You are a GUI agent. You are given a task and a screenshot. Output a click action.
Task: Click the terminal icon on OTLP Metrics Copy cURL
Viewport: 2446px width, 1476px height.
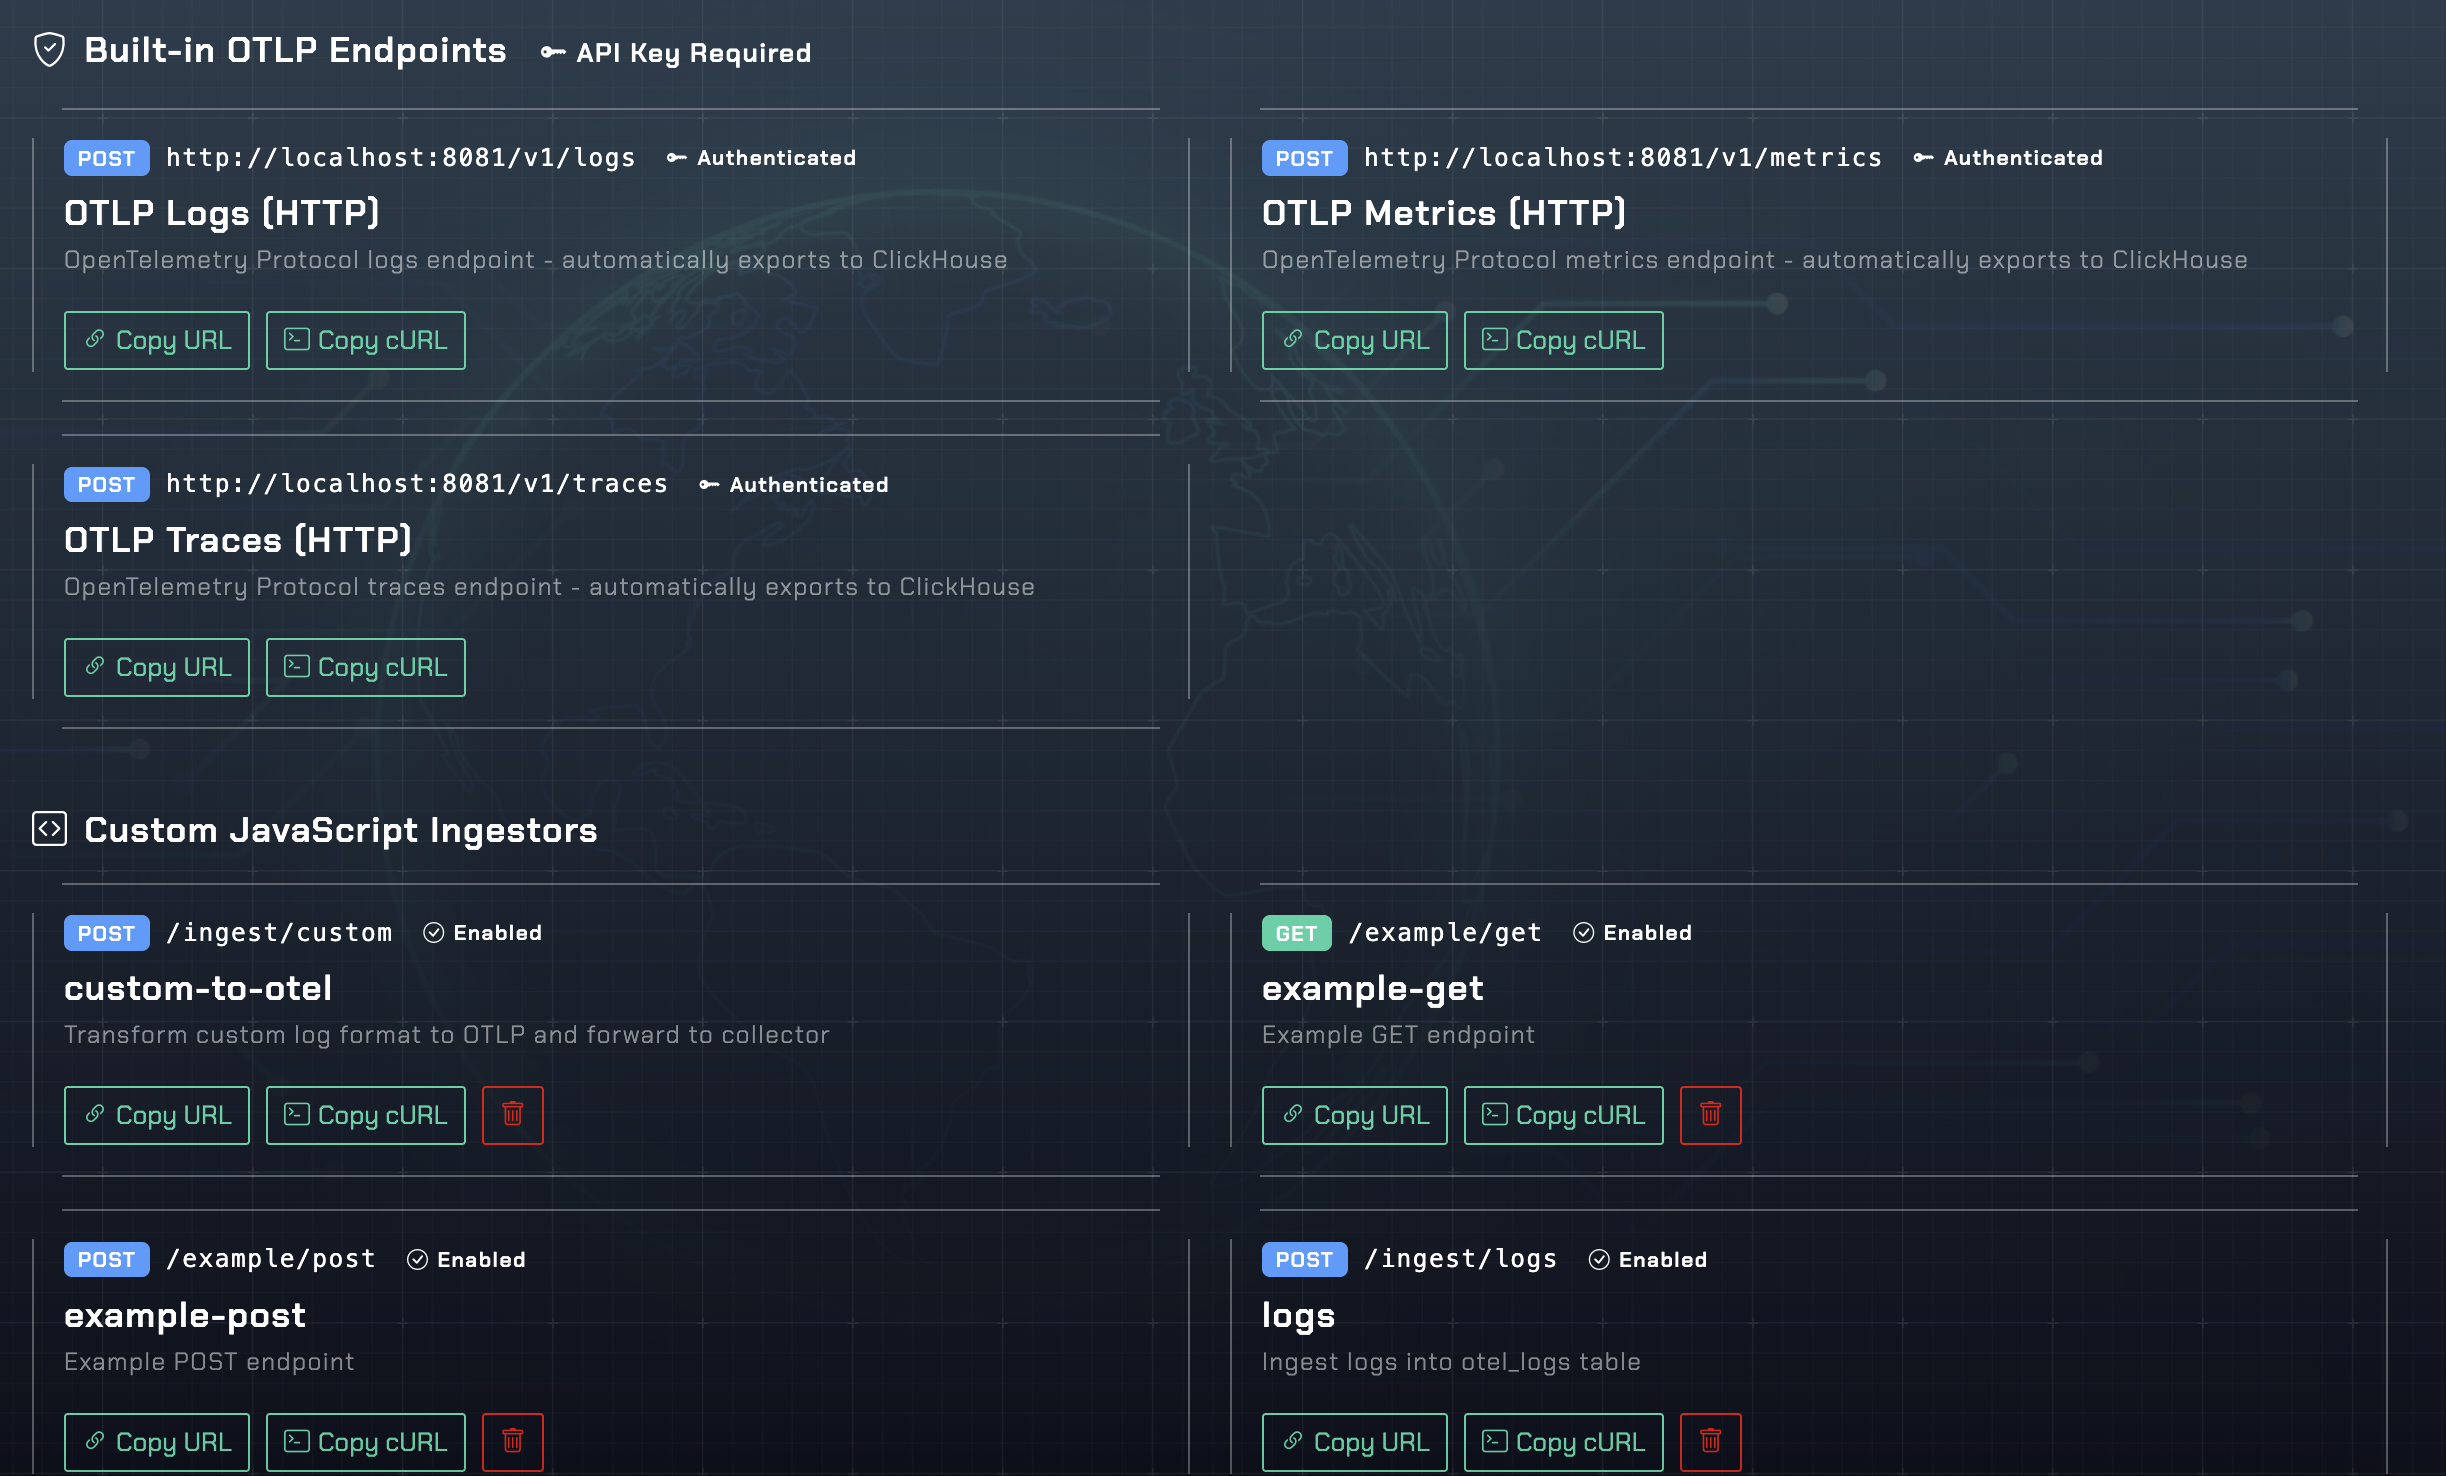(x=1494, y=339)
